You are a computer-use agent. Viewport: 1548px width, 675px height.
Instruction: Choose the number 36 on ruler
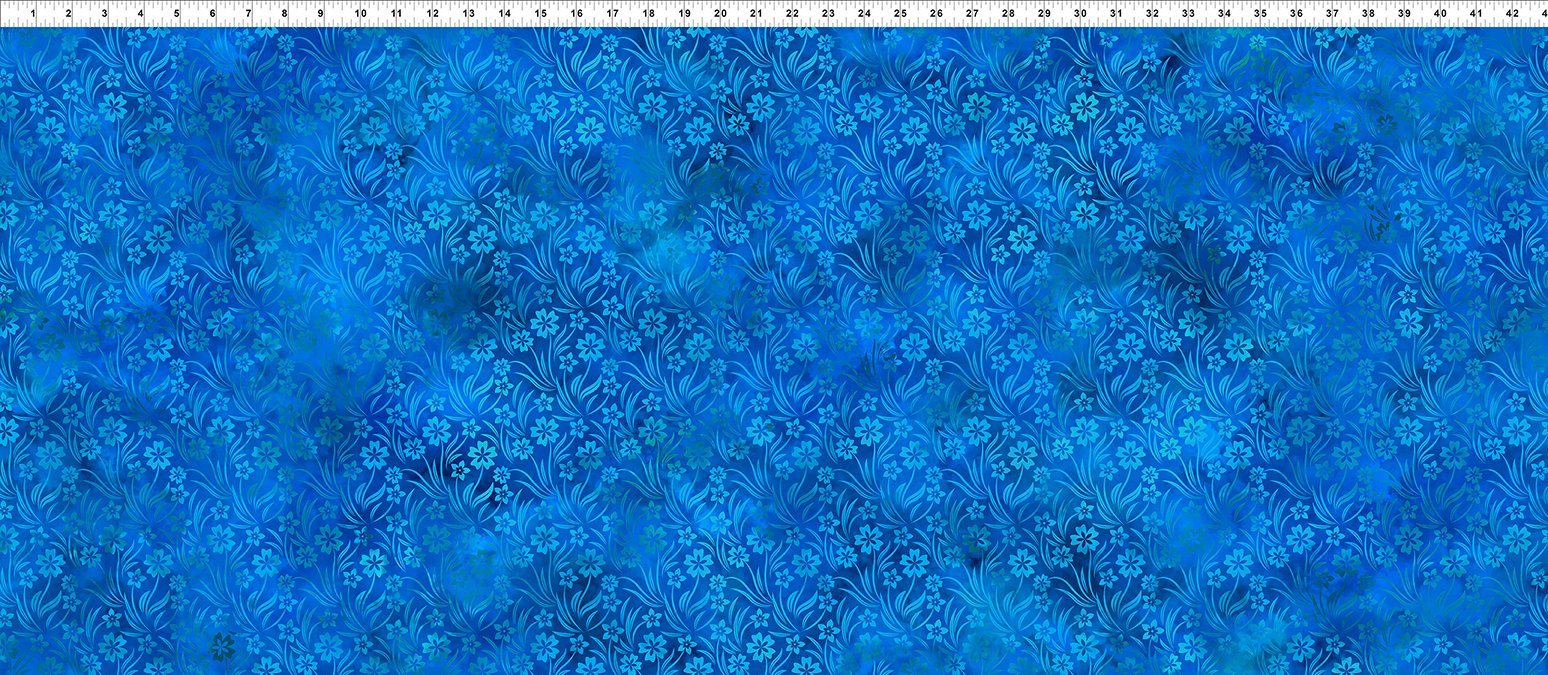pyautogui.click(x=1296, y=14)
